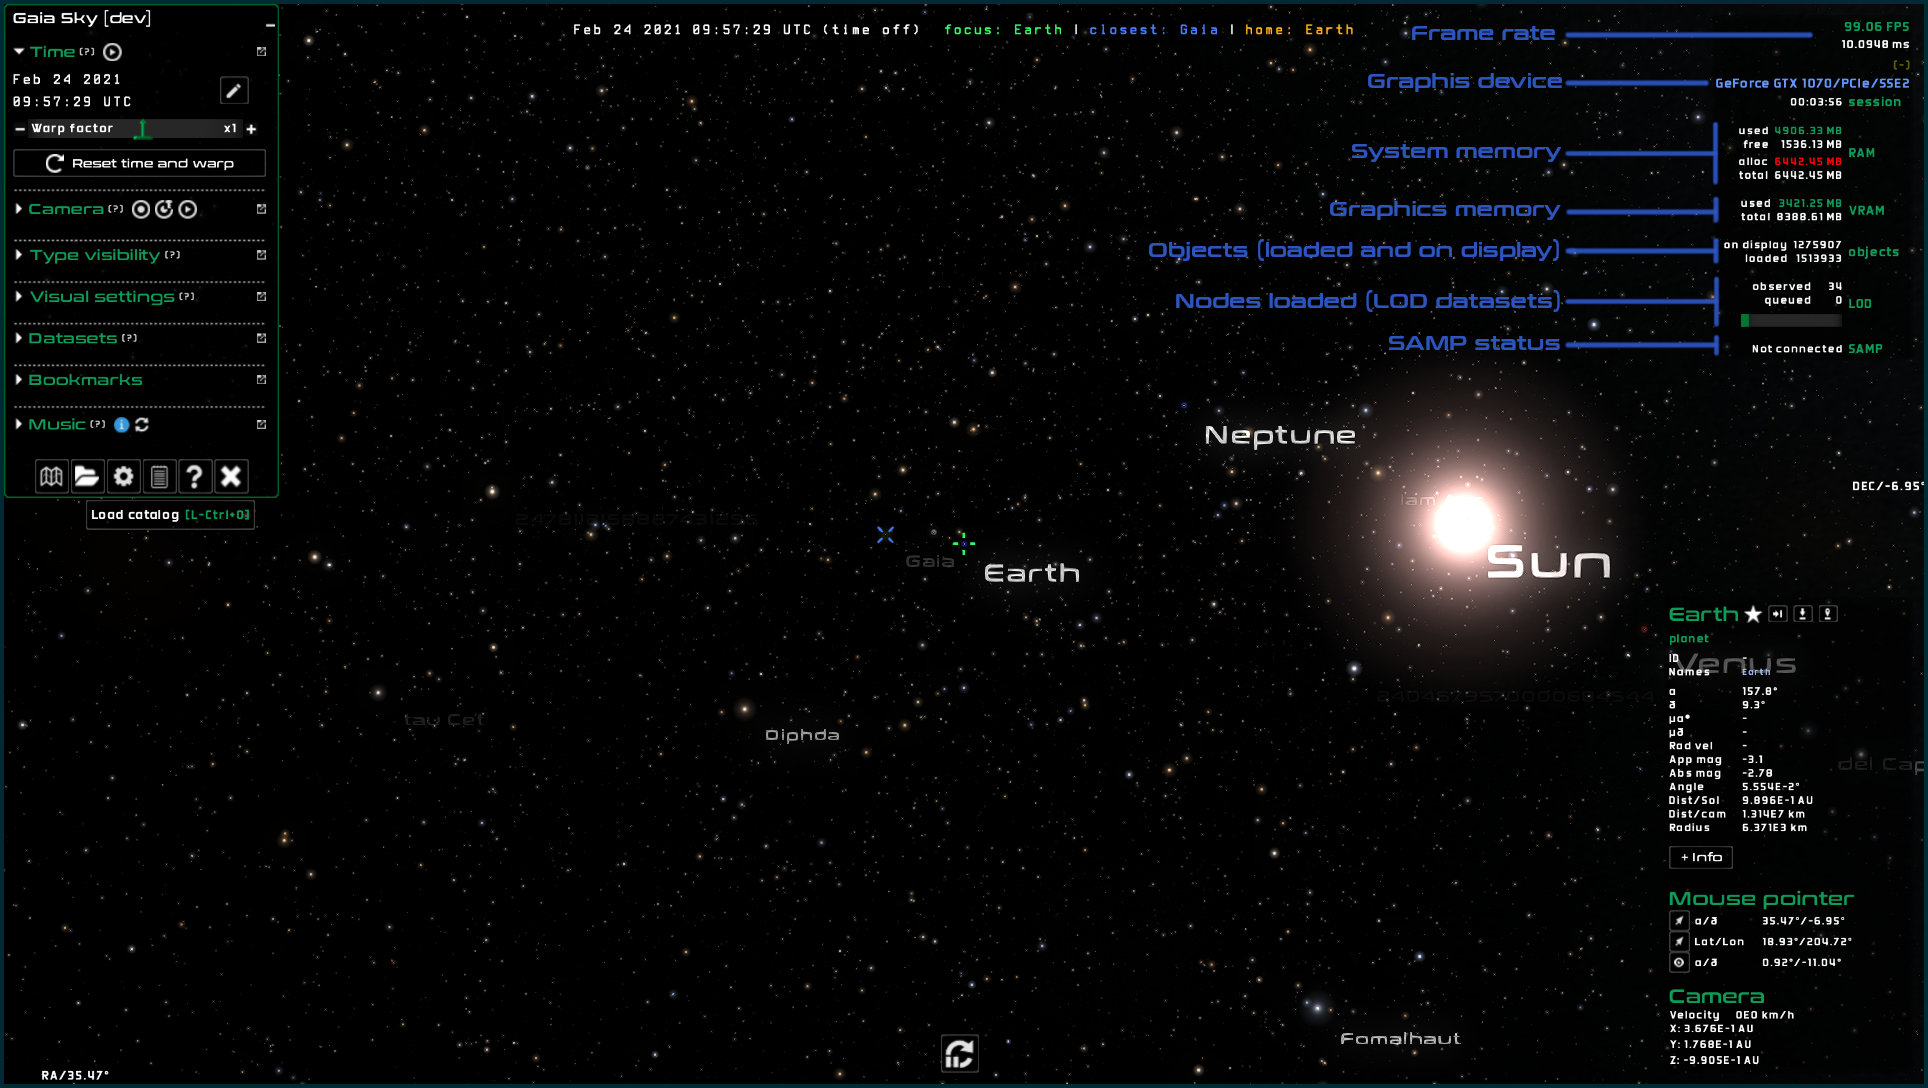Open Time help question mark
The height and width of the screenshot is (1088, 1928).
click(x=88, y=51)
